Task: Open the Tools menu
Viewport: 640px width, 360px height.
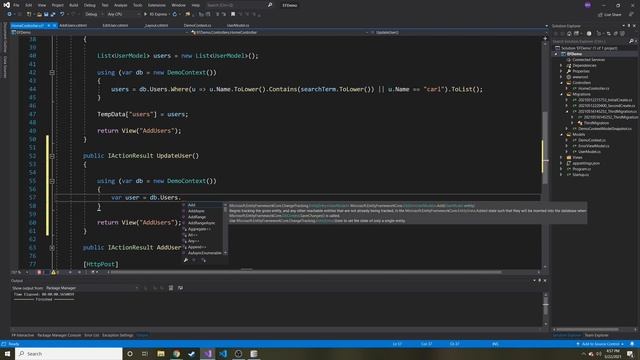Action: point(138,5)
